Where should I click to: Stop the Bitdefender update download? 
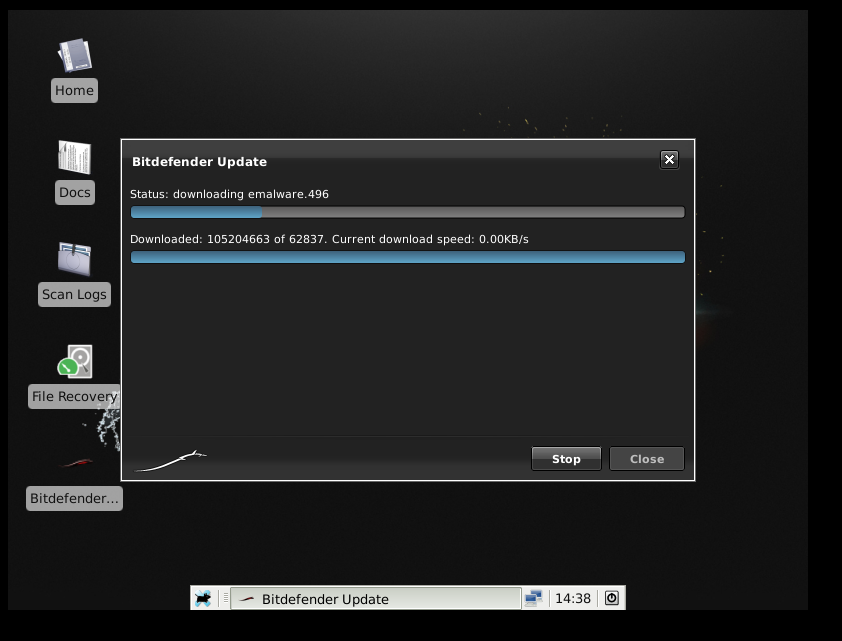[566, 459]
